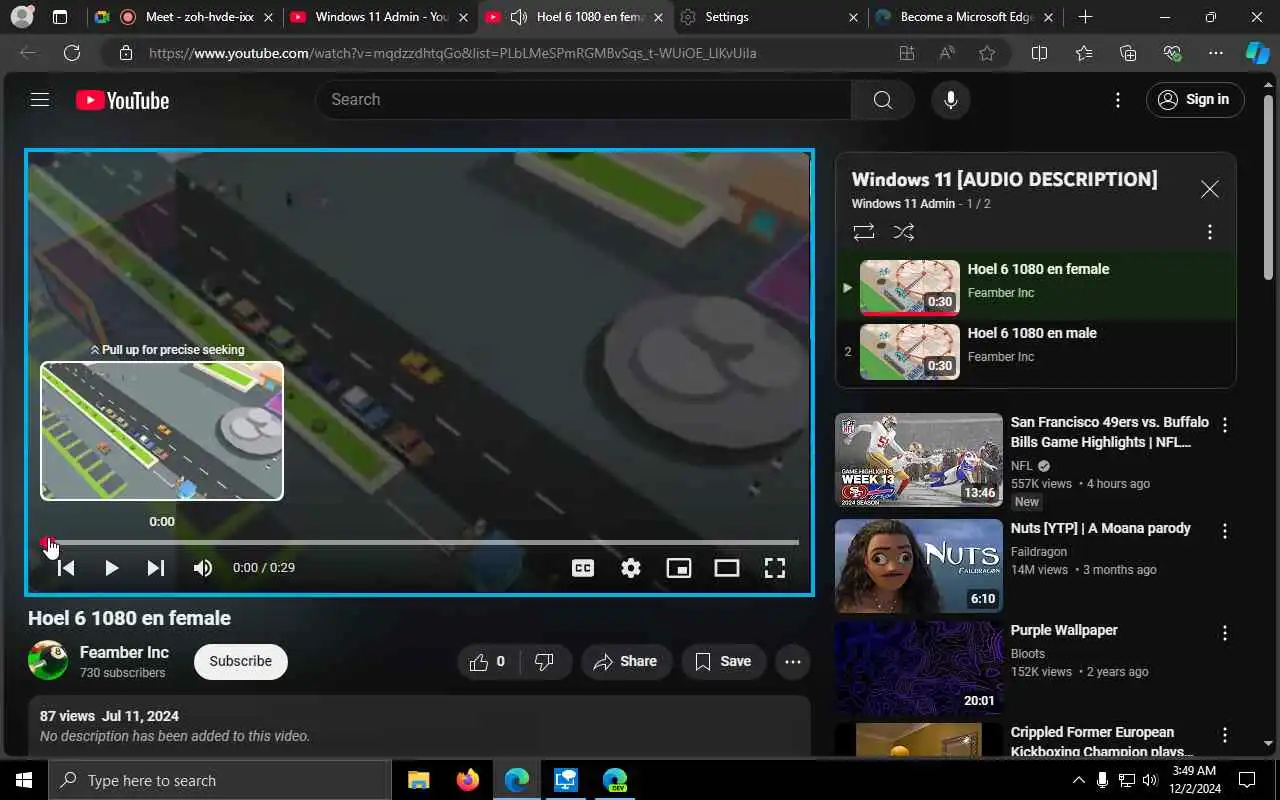The height and width of the screenshot is (800, 1280).
Task: Open the Windows 11 Admin playlist link
Action: coord(903,204)
